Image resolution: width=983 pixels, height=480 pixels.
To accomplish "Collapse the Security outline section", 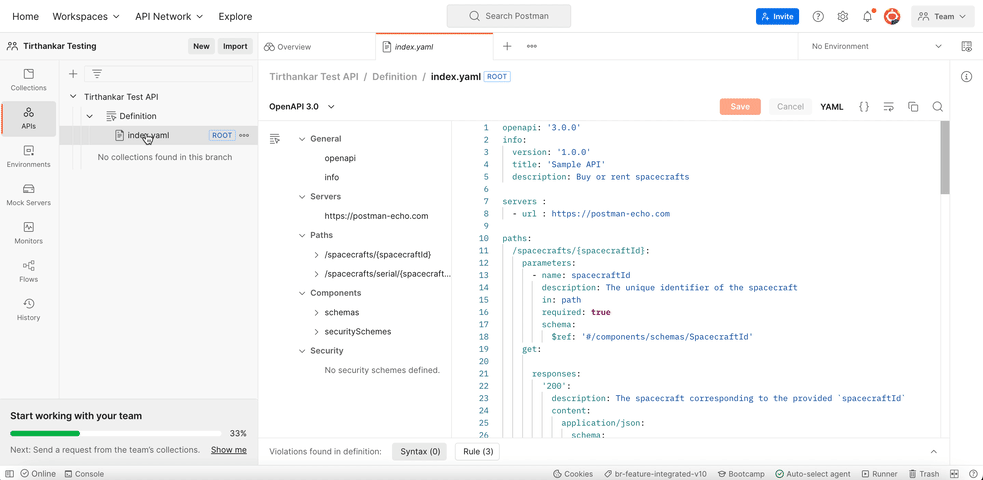I will point(302,351).
